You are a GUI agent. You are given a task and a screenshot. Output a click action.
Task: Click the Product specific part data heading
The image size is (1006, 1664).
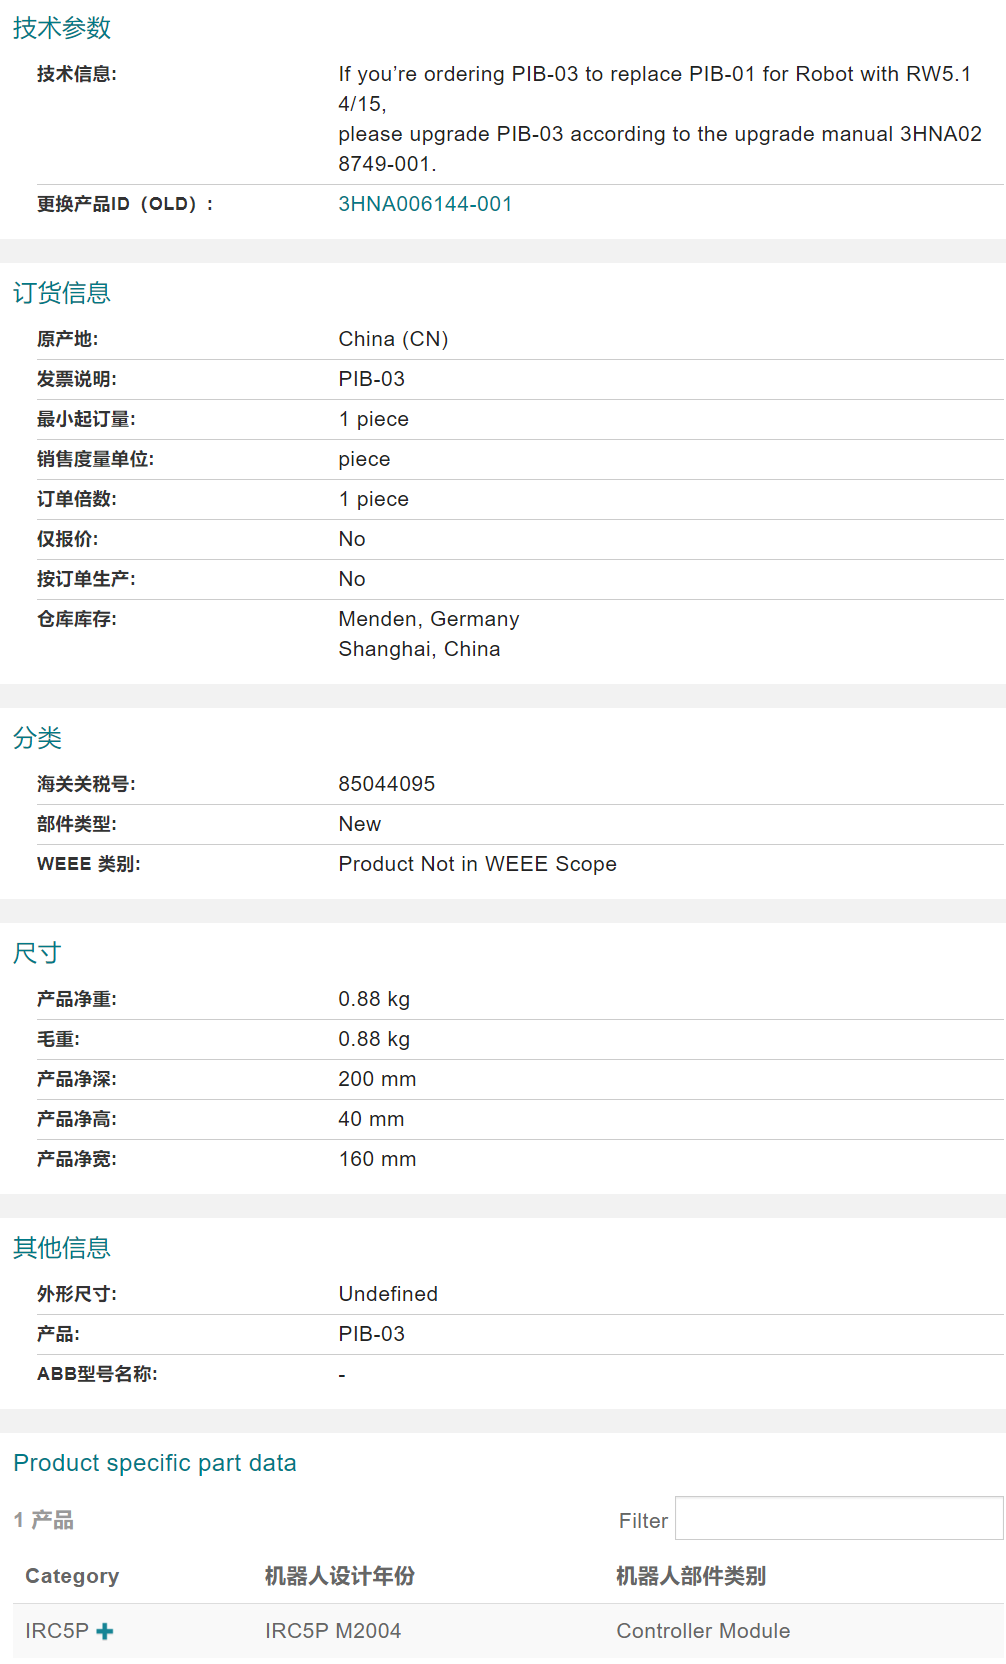(x=155, y=1463)
